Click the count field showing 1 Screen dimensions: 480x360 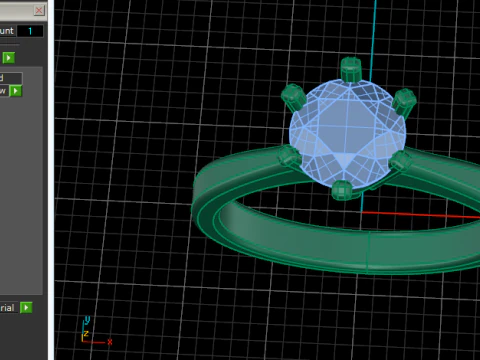[x=30, y=31]
